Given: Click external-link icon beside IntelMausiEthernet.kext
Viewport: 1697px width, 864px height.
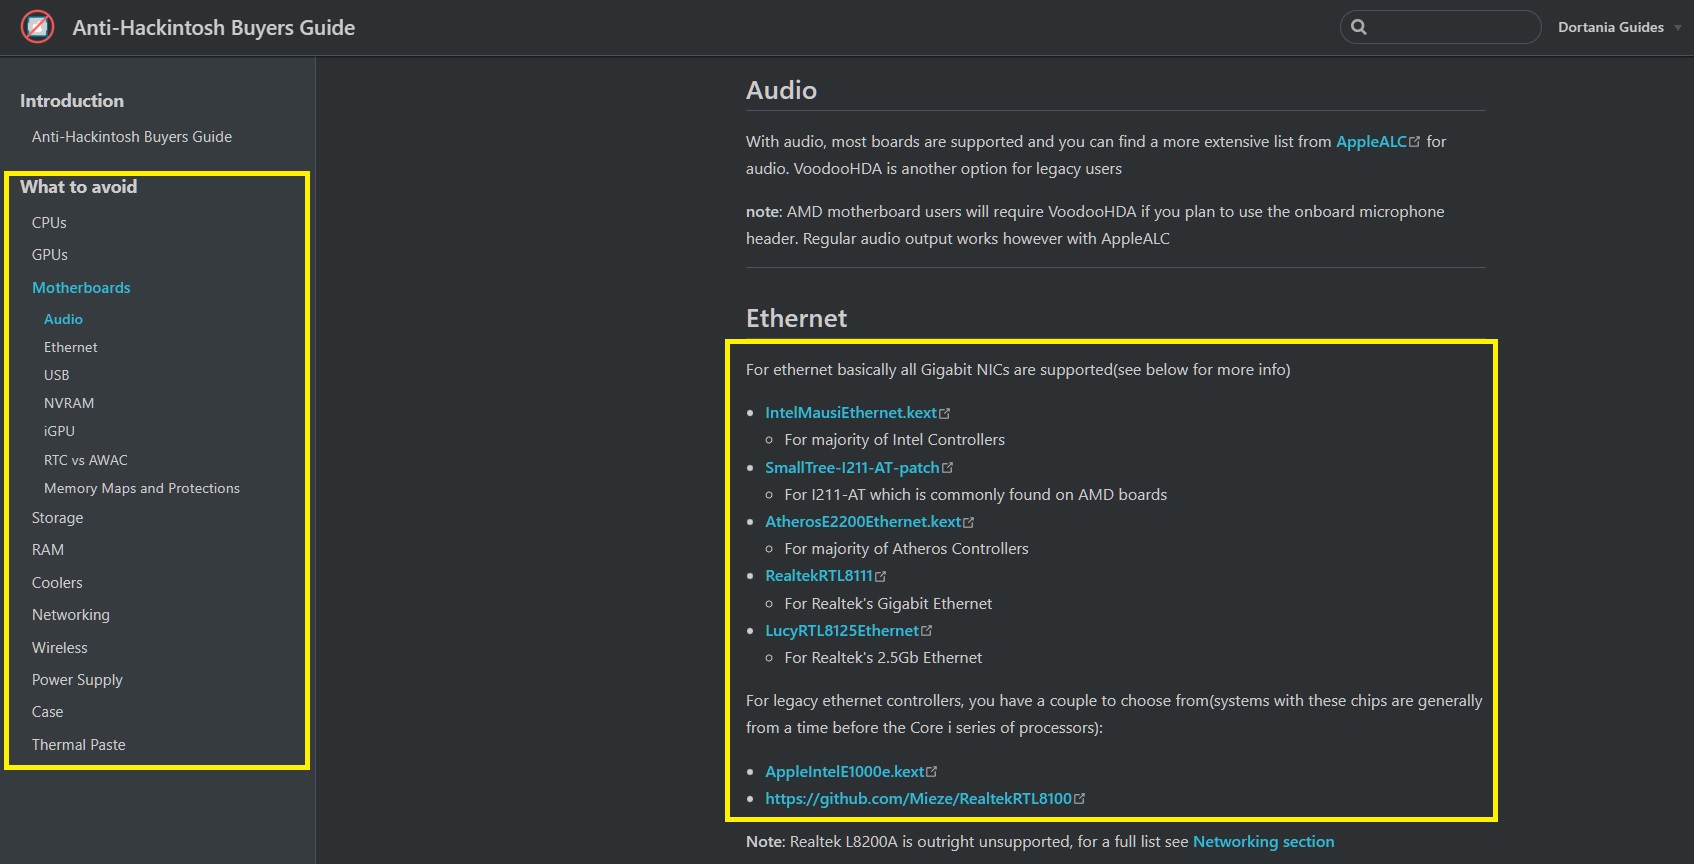Looking at the screenshot, I should (944, 413).
